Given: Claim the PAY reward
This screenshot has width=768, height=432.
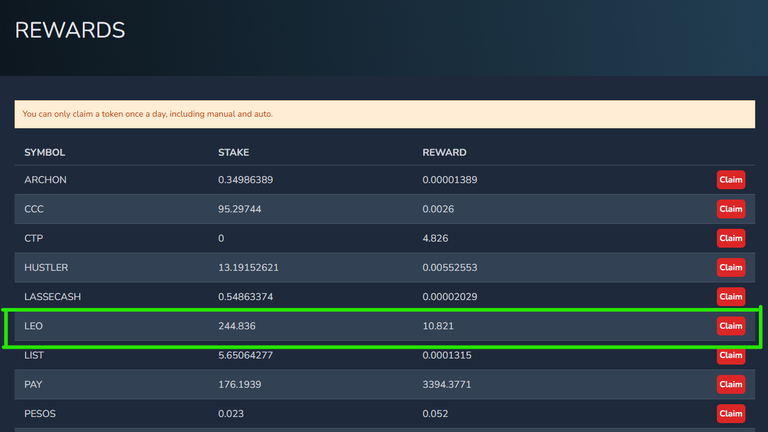Looking at the screenshot, I should point(731,384).
